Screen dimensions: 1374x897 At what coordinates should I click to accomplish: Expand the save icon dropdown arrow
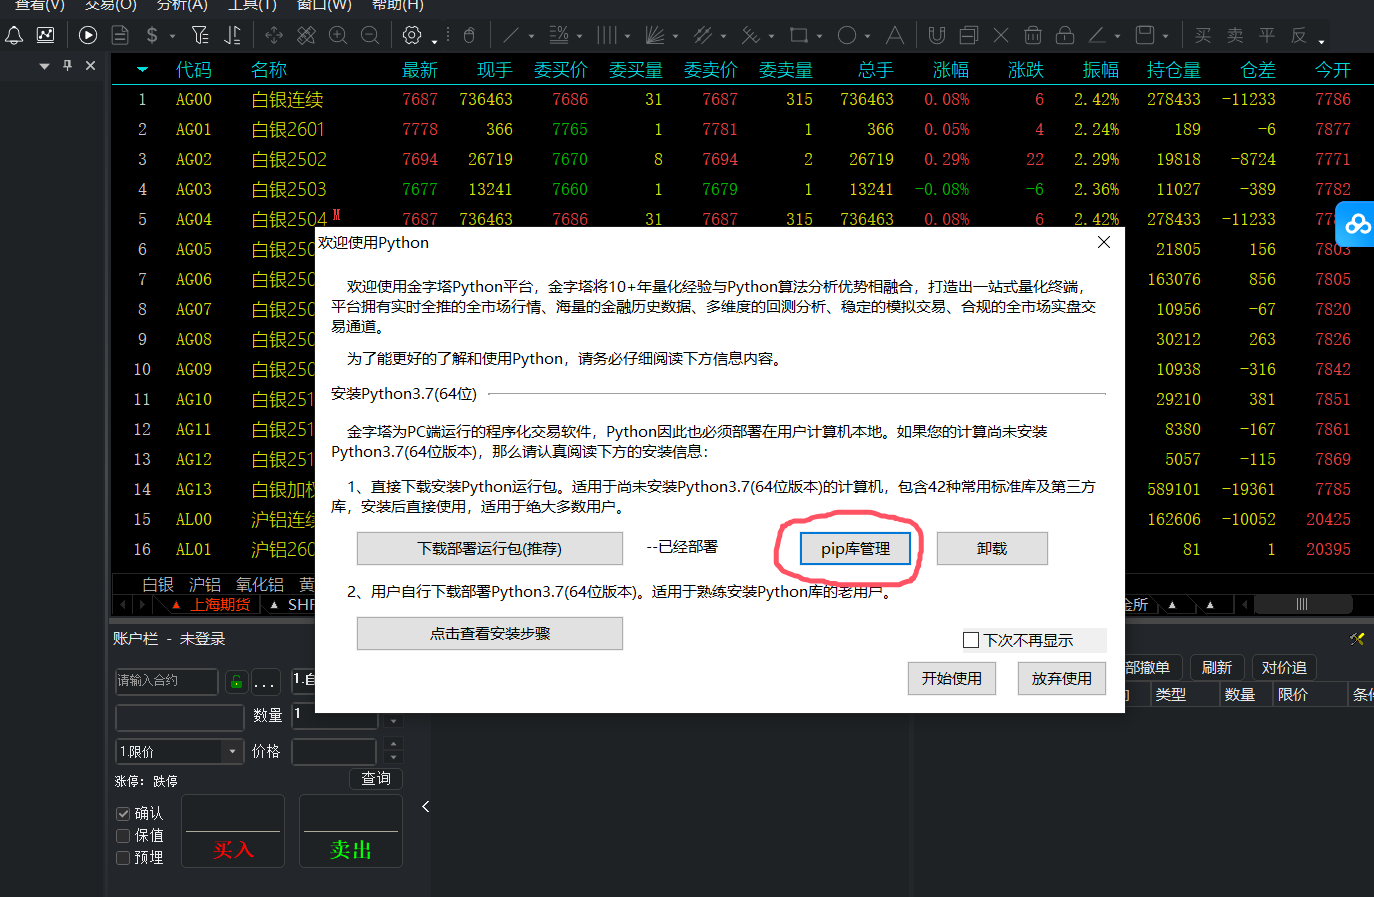point(1166,37)
